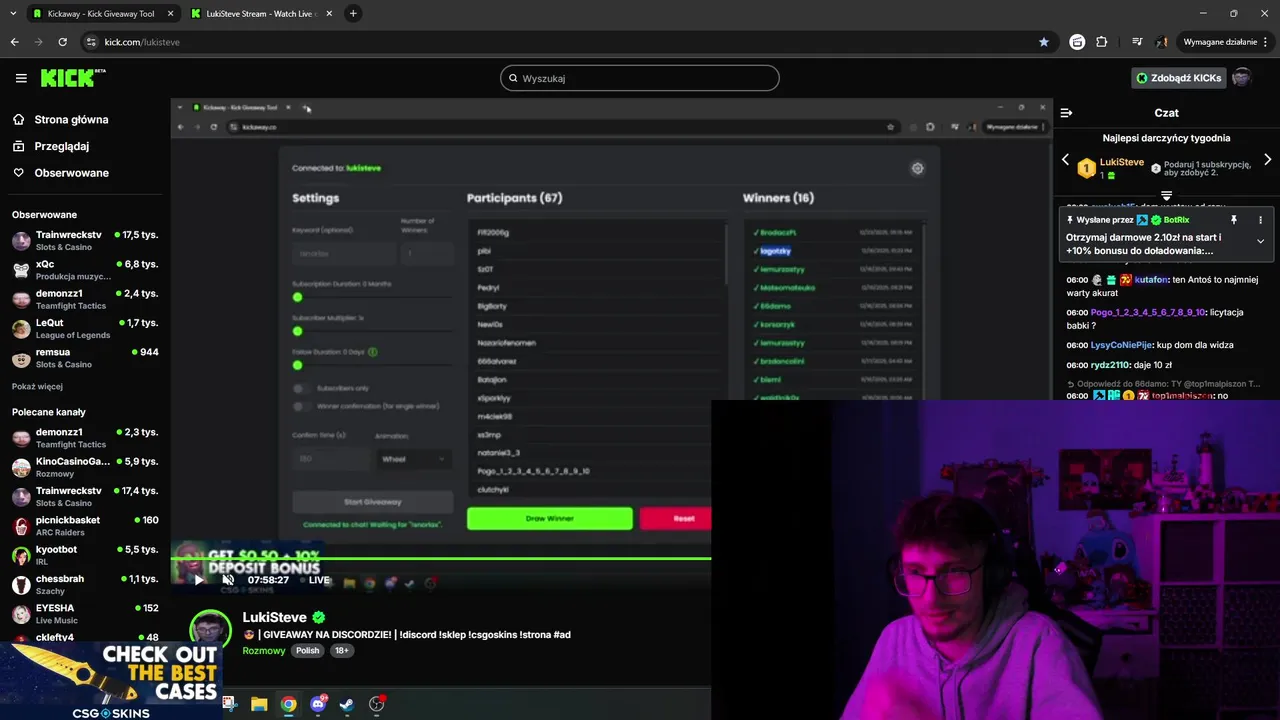Open picnickbasket recommended channel
The image size is (1280, 720).
click(85, 526)
